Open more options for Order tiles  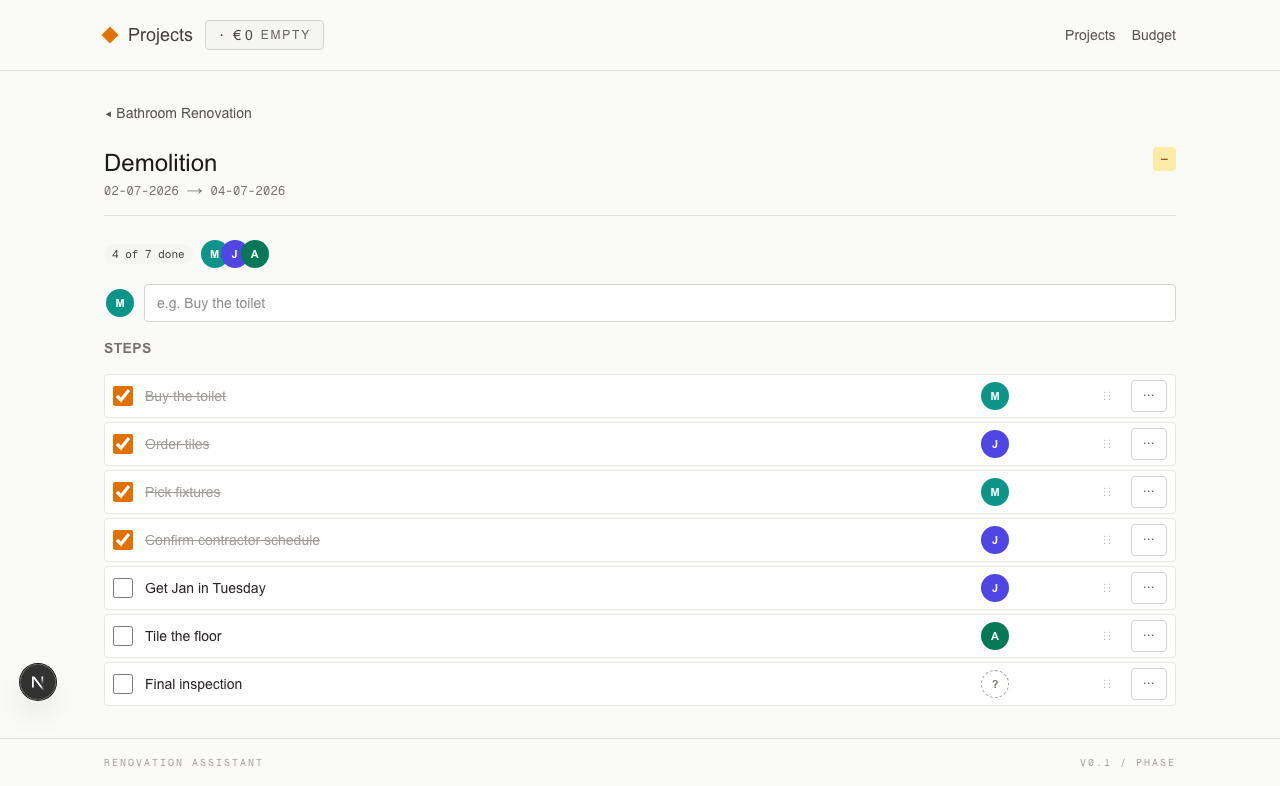[1149, 444]
